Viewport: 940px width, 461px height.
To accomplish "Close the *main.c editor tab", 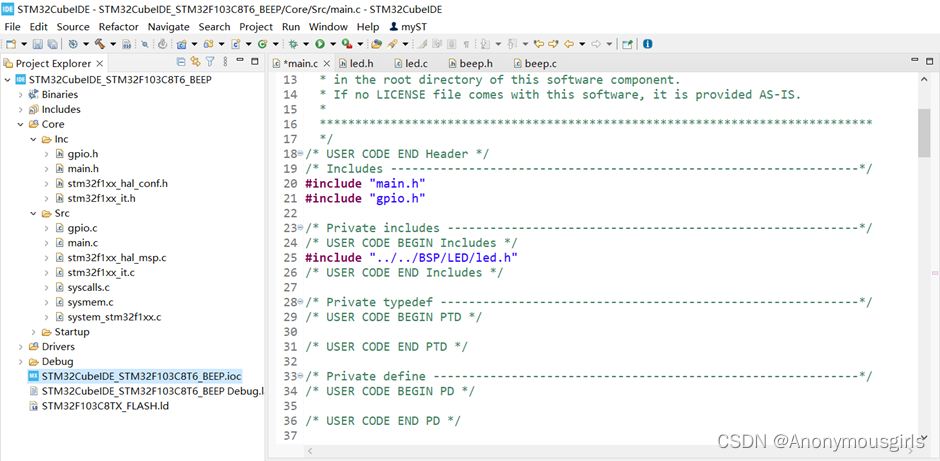I will click(327, 64).
